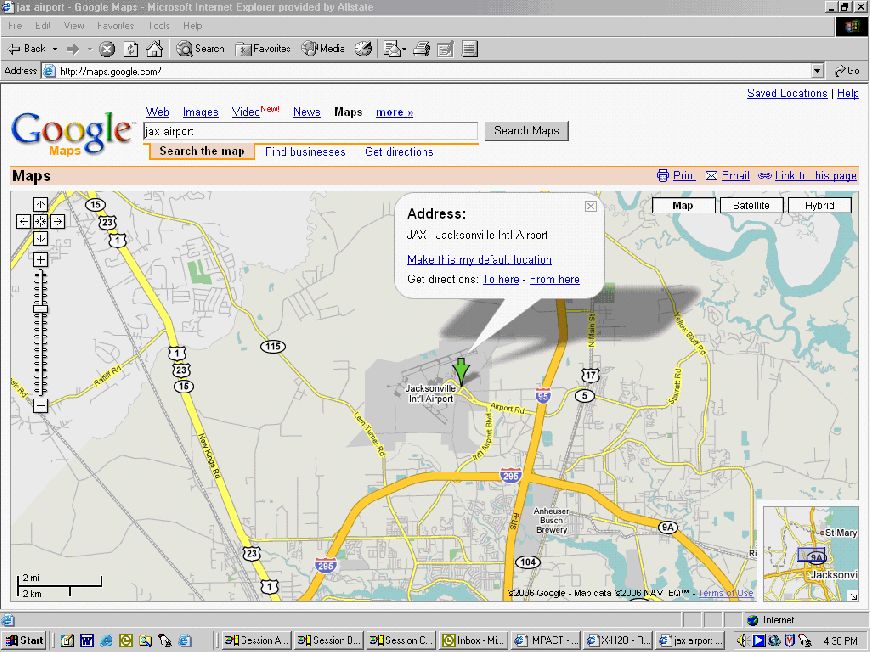This screenshot has height=652, width=870.
Task: Stop the page from loading
Action: tap(107, 49)
